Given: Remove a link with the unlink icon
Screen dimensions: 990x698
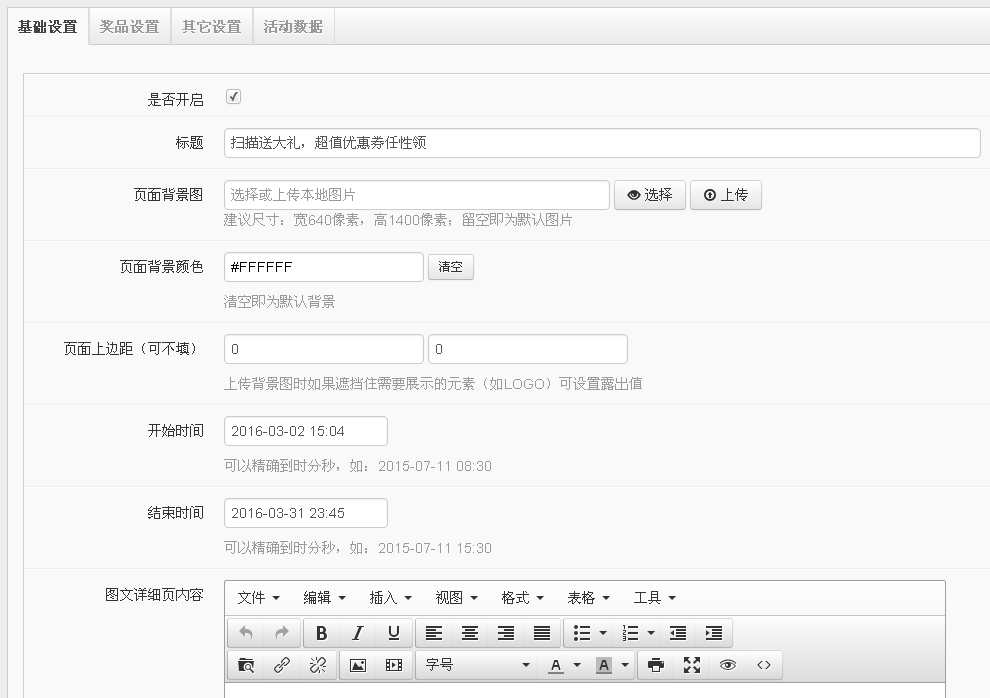Looking at the screenshot, I should (x=319, y=663).
